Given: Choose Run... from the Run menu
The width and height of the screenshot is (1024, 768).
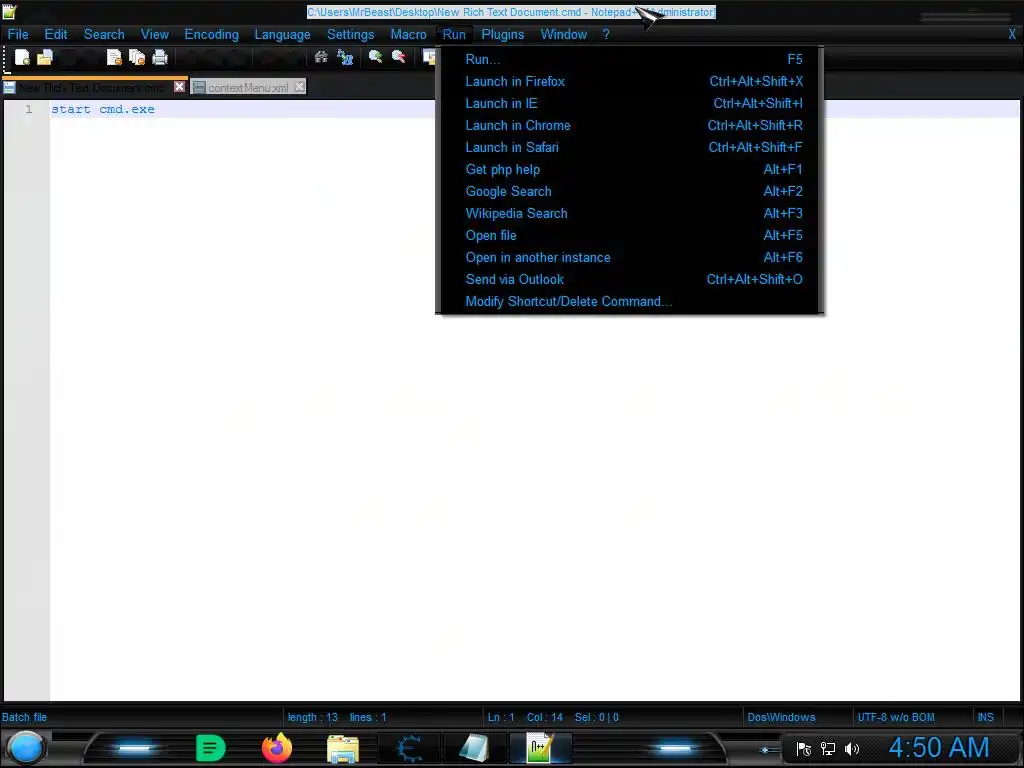Looking at the screenshot, I should pos(630,59).
